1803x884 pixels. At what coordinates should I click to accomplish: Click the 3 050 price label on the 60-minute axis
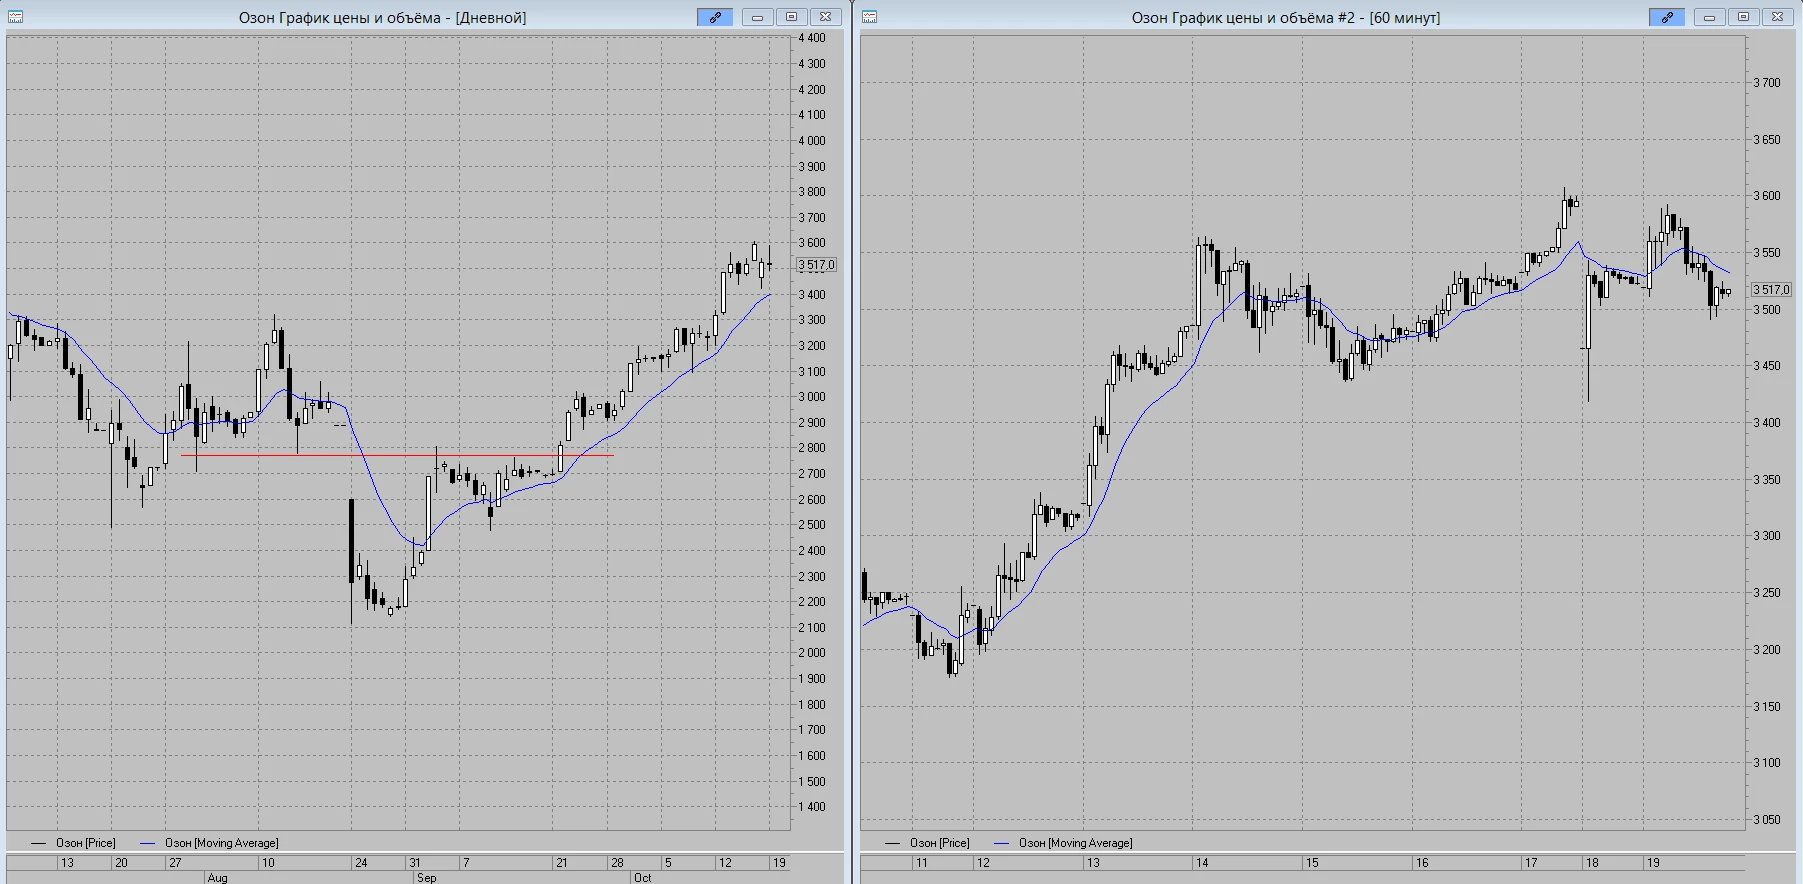pos(1767,820)
